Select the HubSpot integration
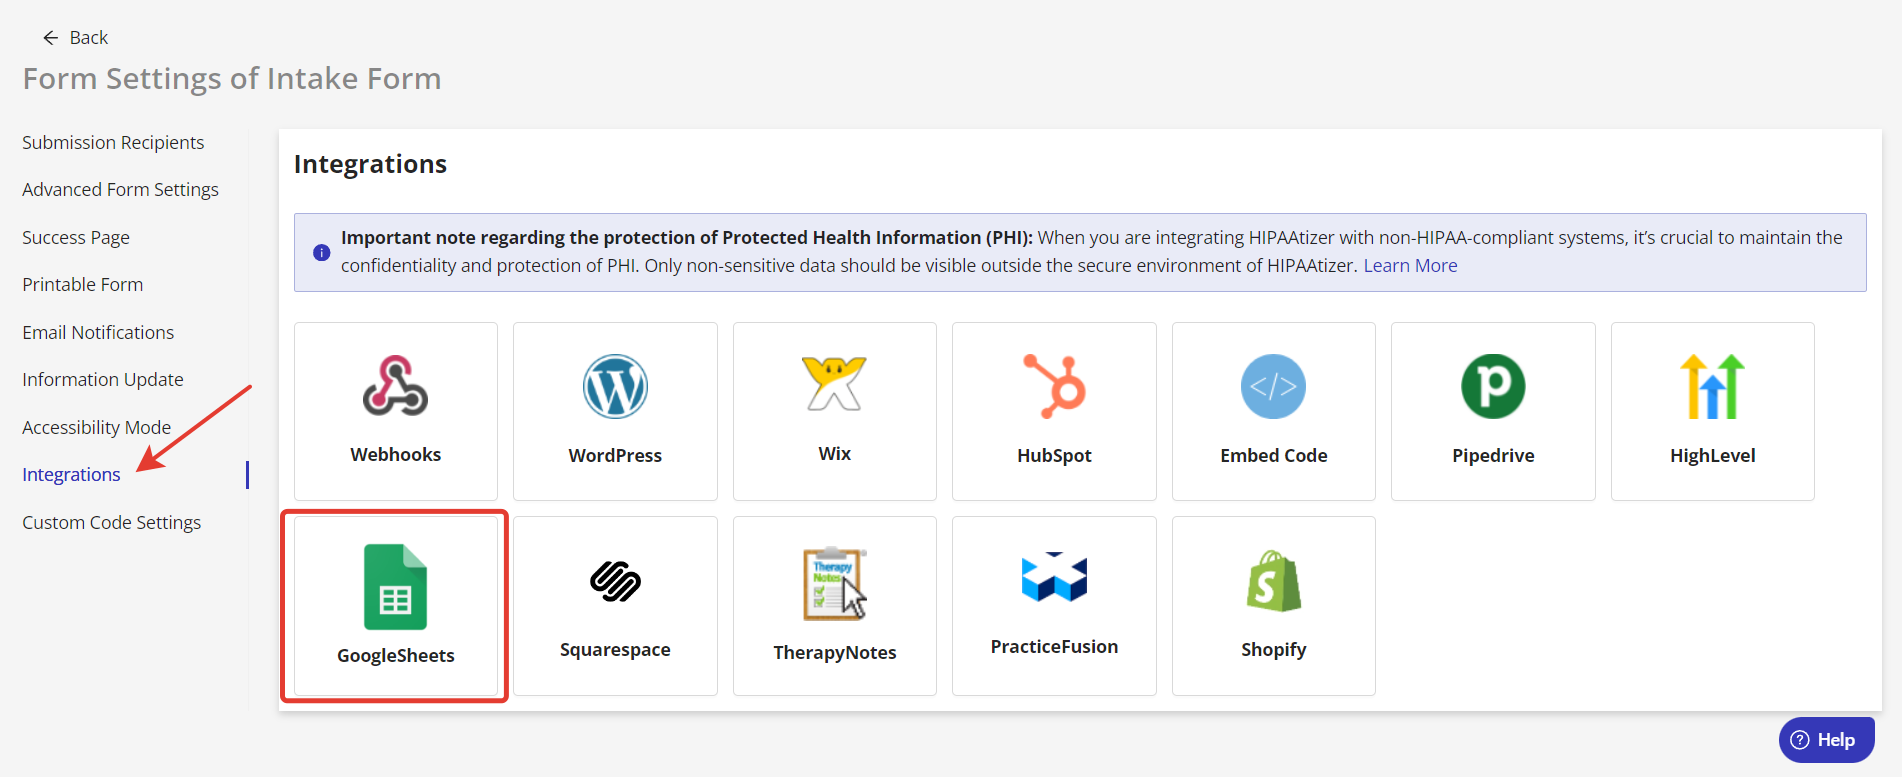This screenshot has width=1902, height=777. coord(1054,410)
